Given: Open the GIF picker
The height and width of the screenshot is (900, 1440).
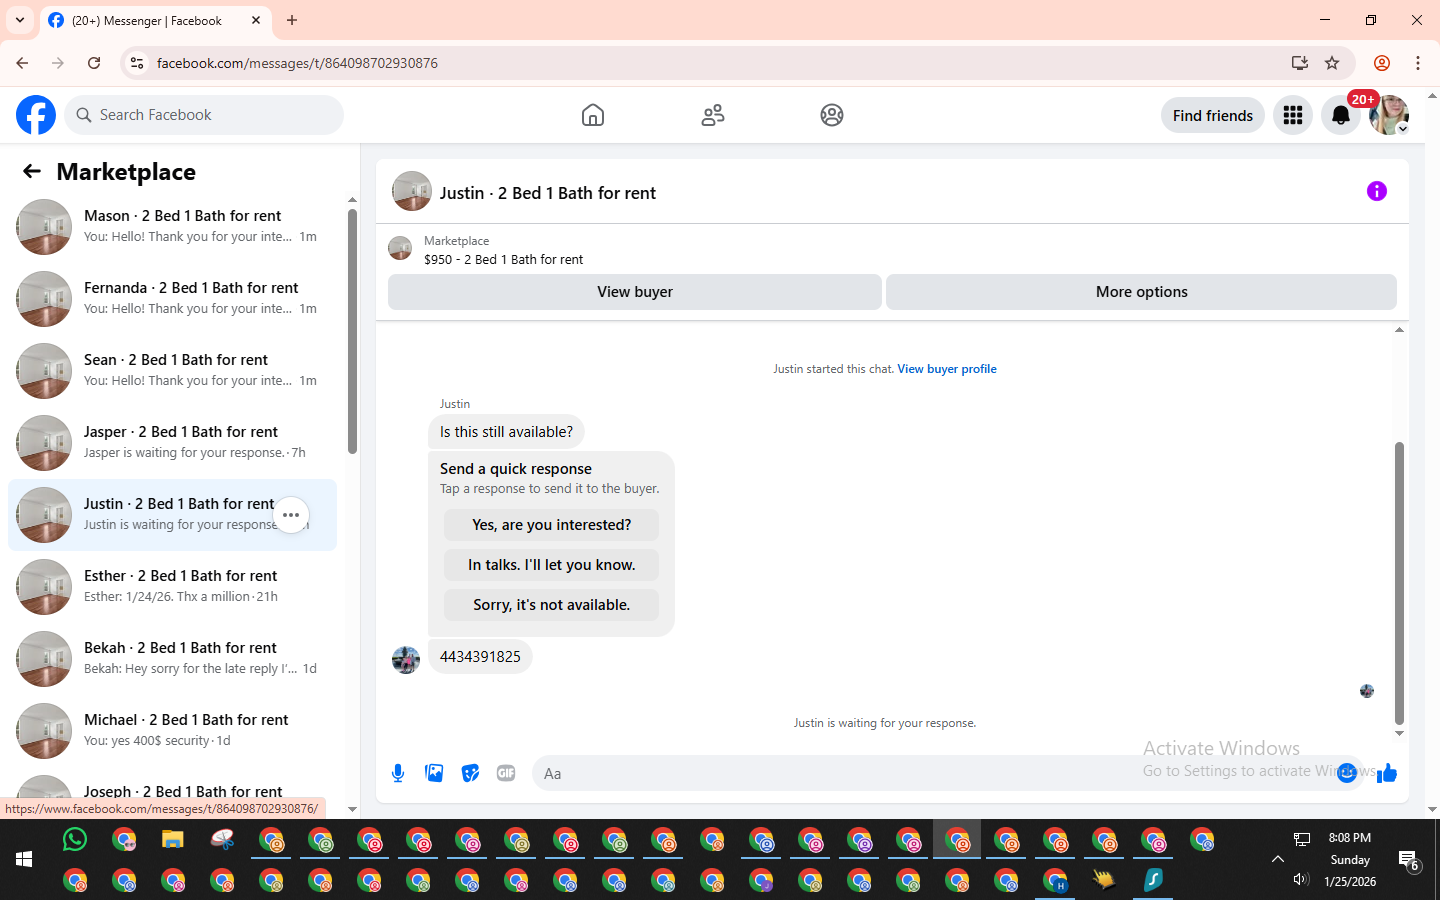Looking at the screenshot, I should pyautogui.click(x=506, y=773).
